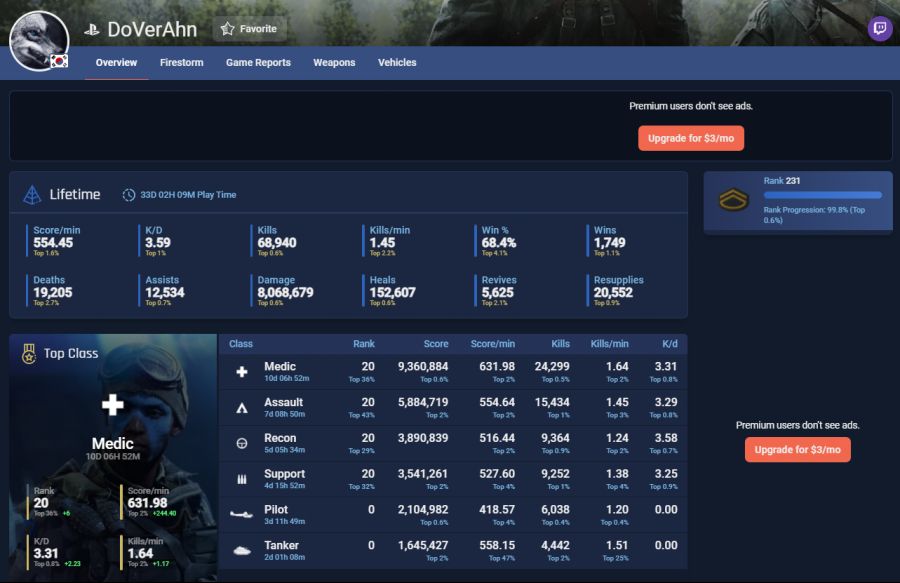This screenshot has height=583, width=900.
Task: Click the Support ammo icon in table
Action: point(242,479)
